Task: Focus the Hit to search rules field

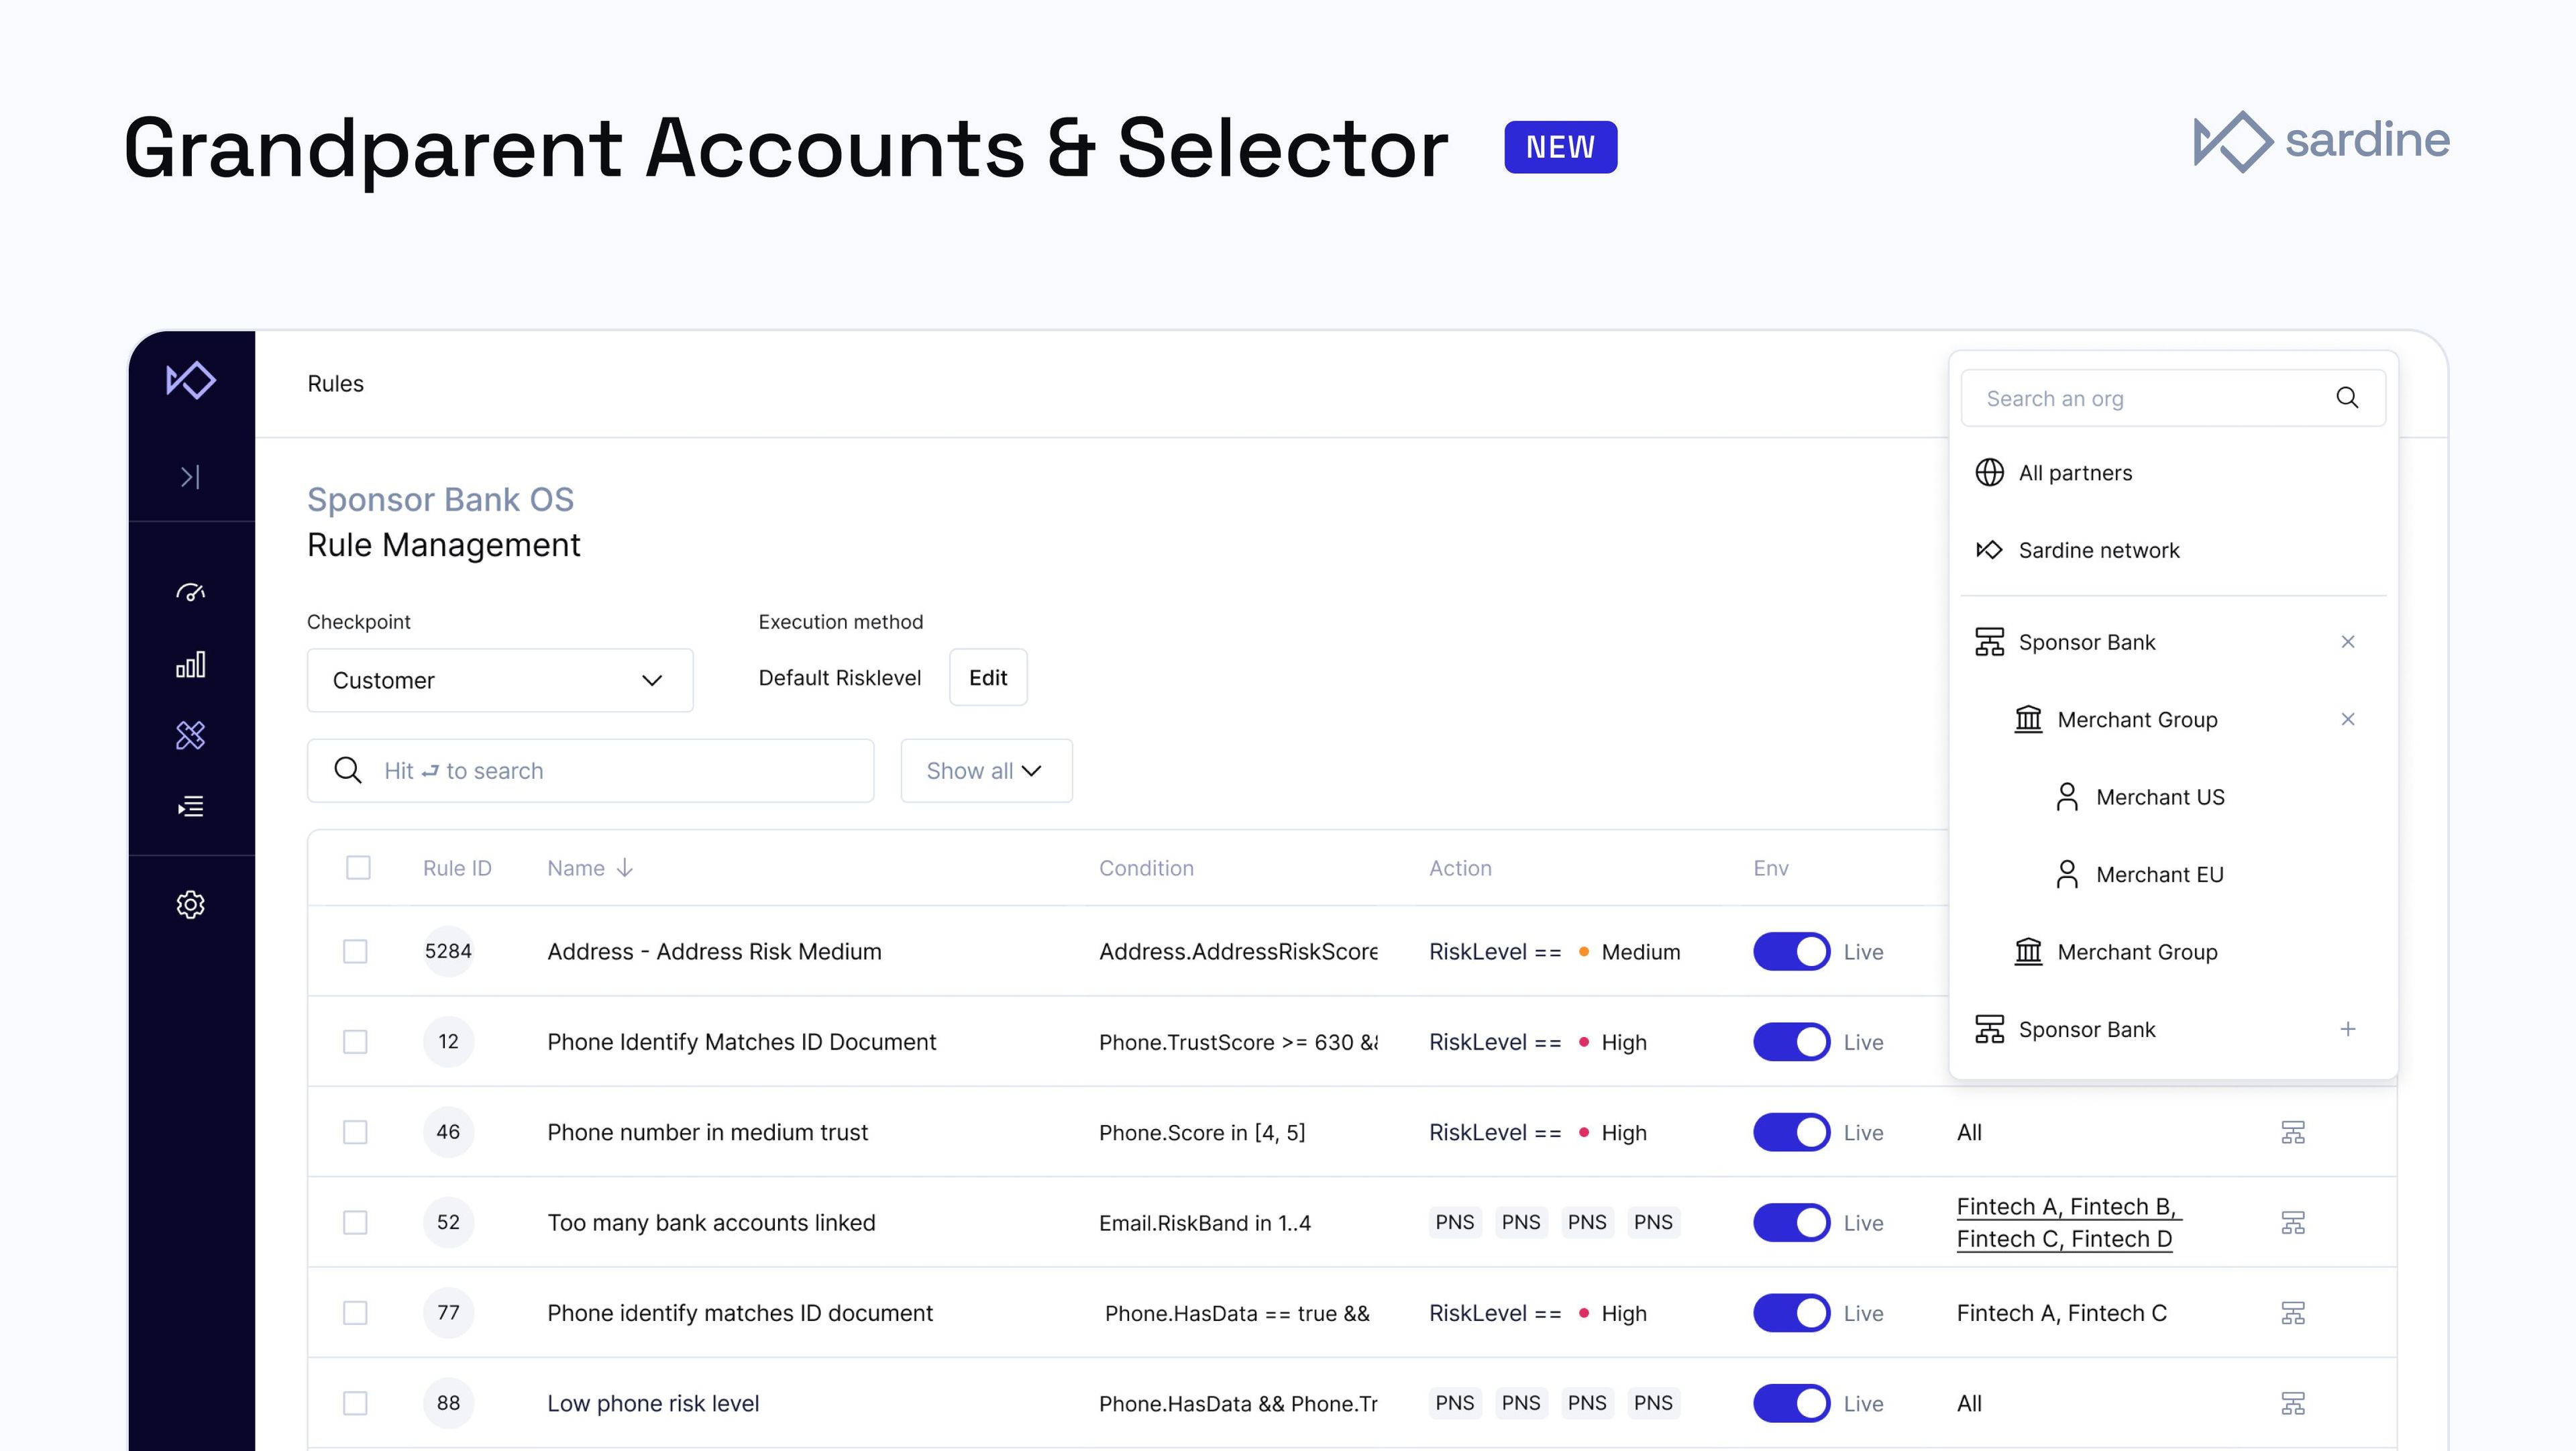Action: tap(590, 770)
